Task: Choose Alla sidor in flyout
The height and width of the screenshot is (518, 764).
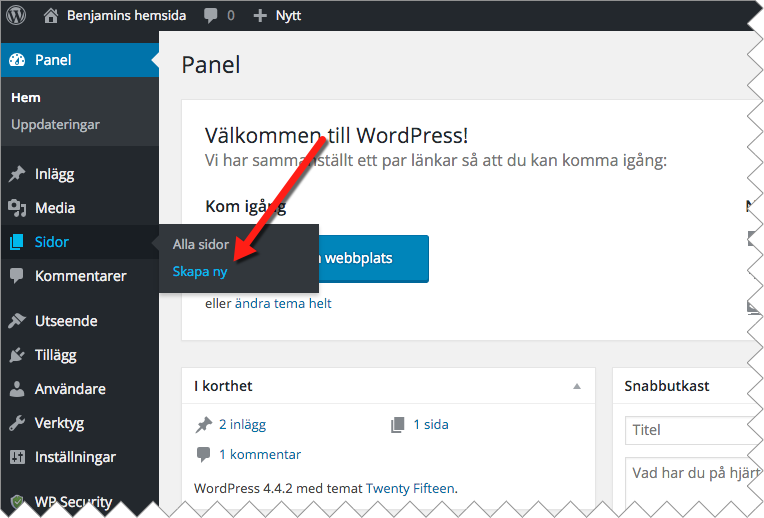Action: (201, 244)
